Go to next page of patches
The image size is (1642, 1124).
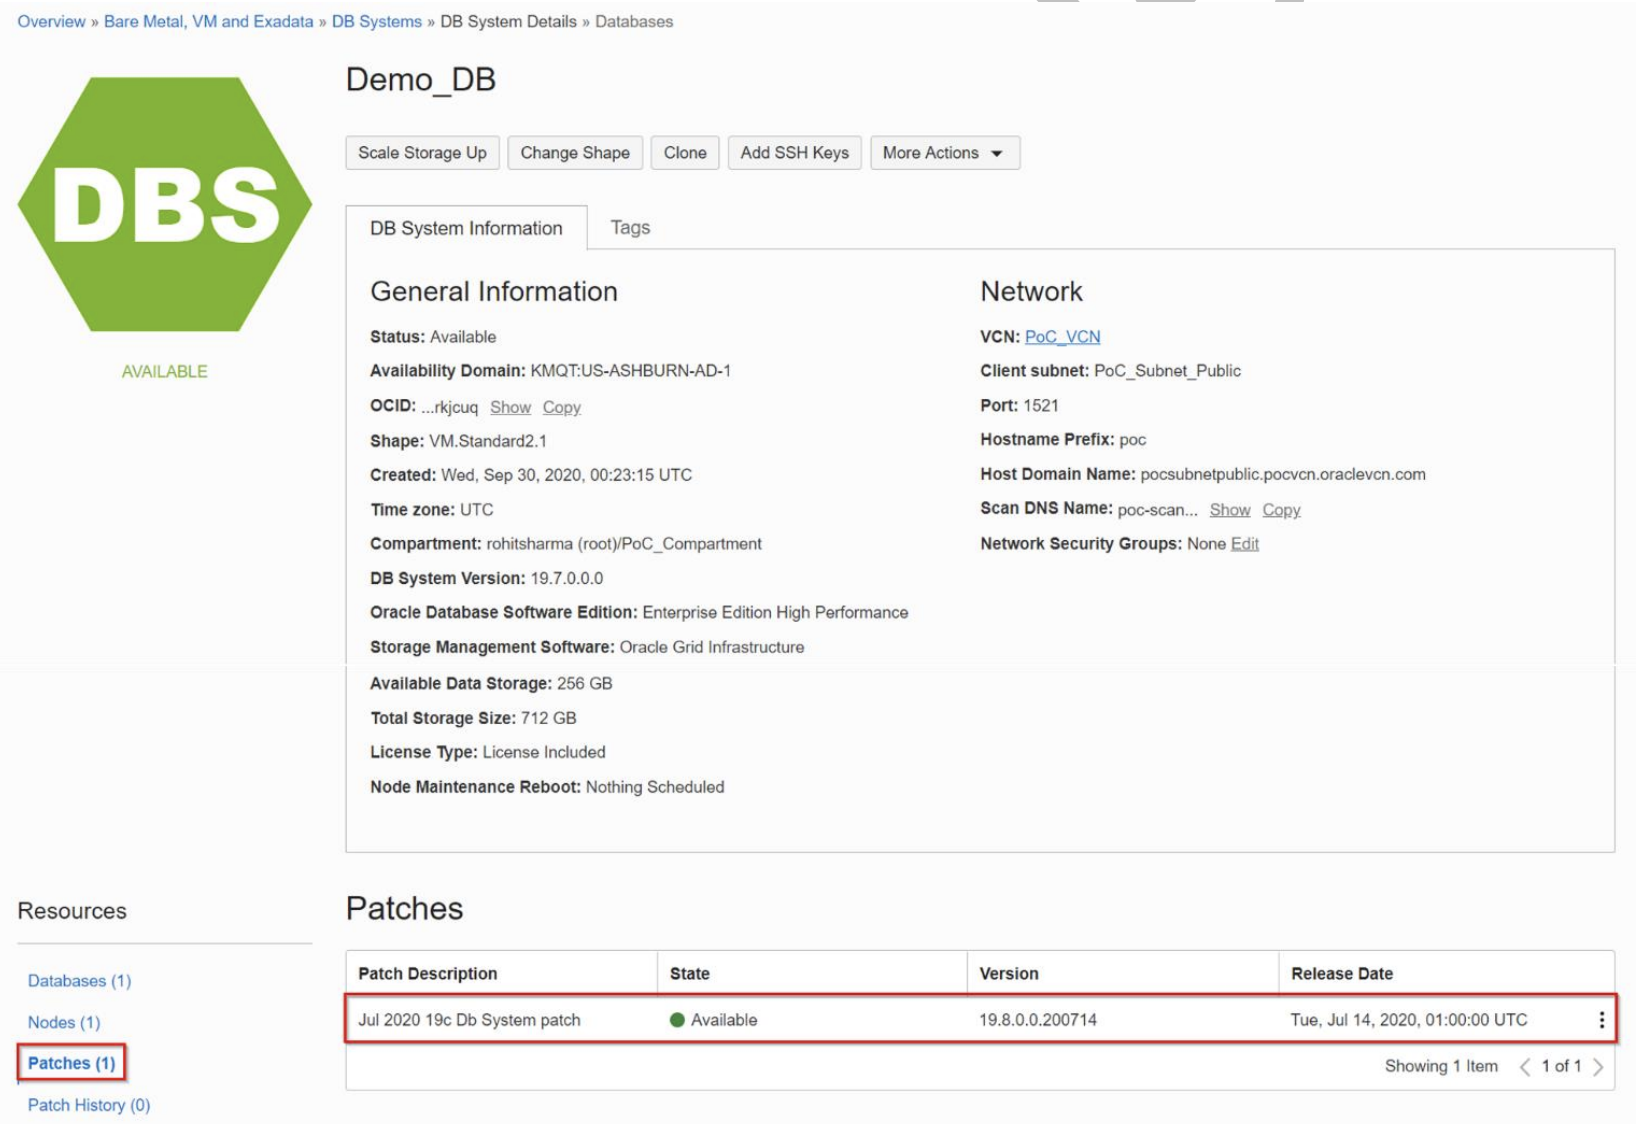tap(1599, 1067)
